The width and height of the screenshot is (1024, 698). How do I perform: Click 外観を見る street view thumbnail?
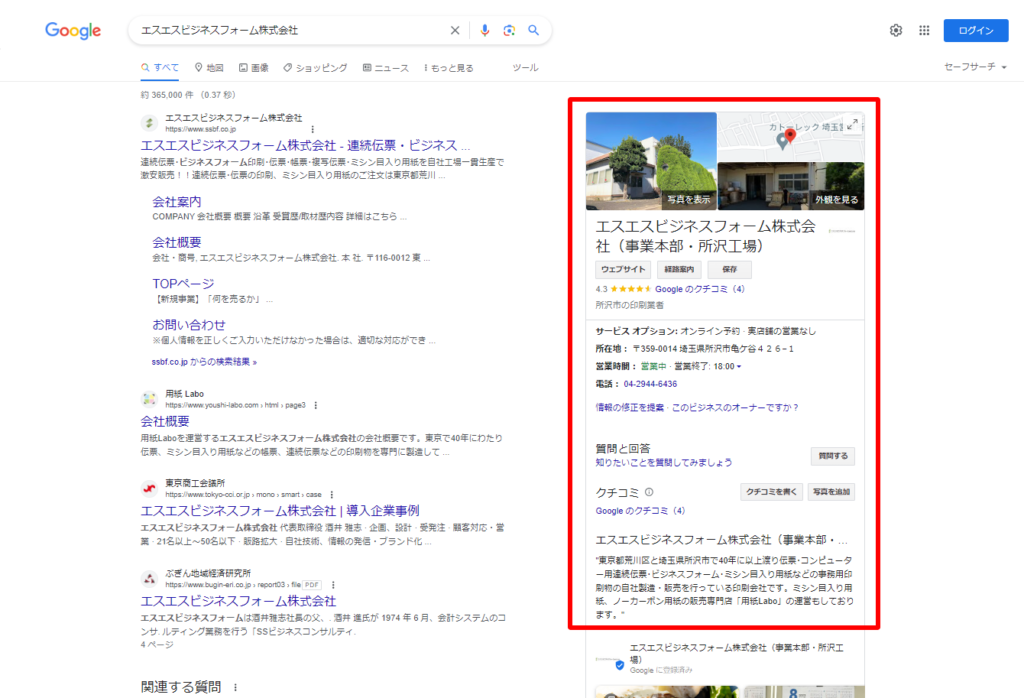coord(791,186)
